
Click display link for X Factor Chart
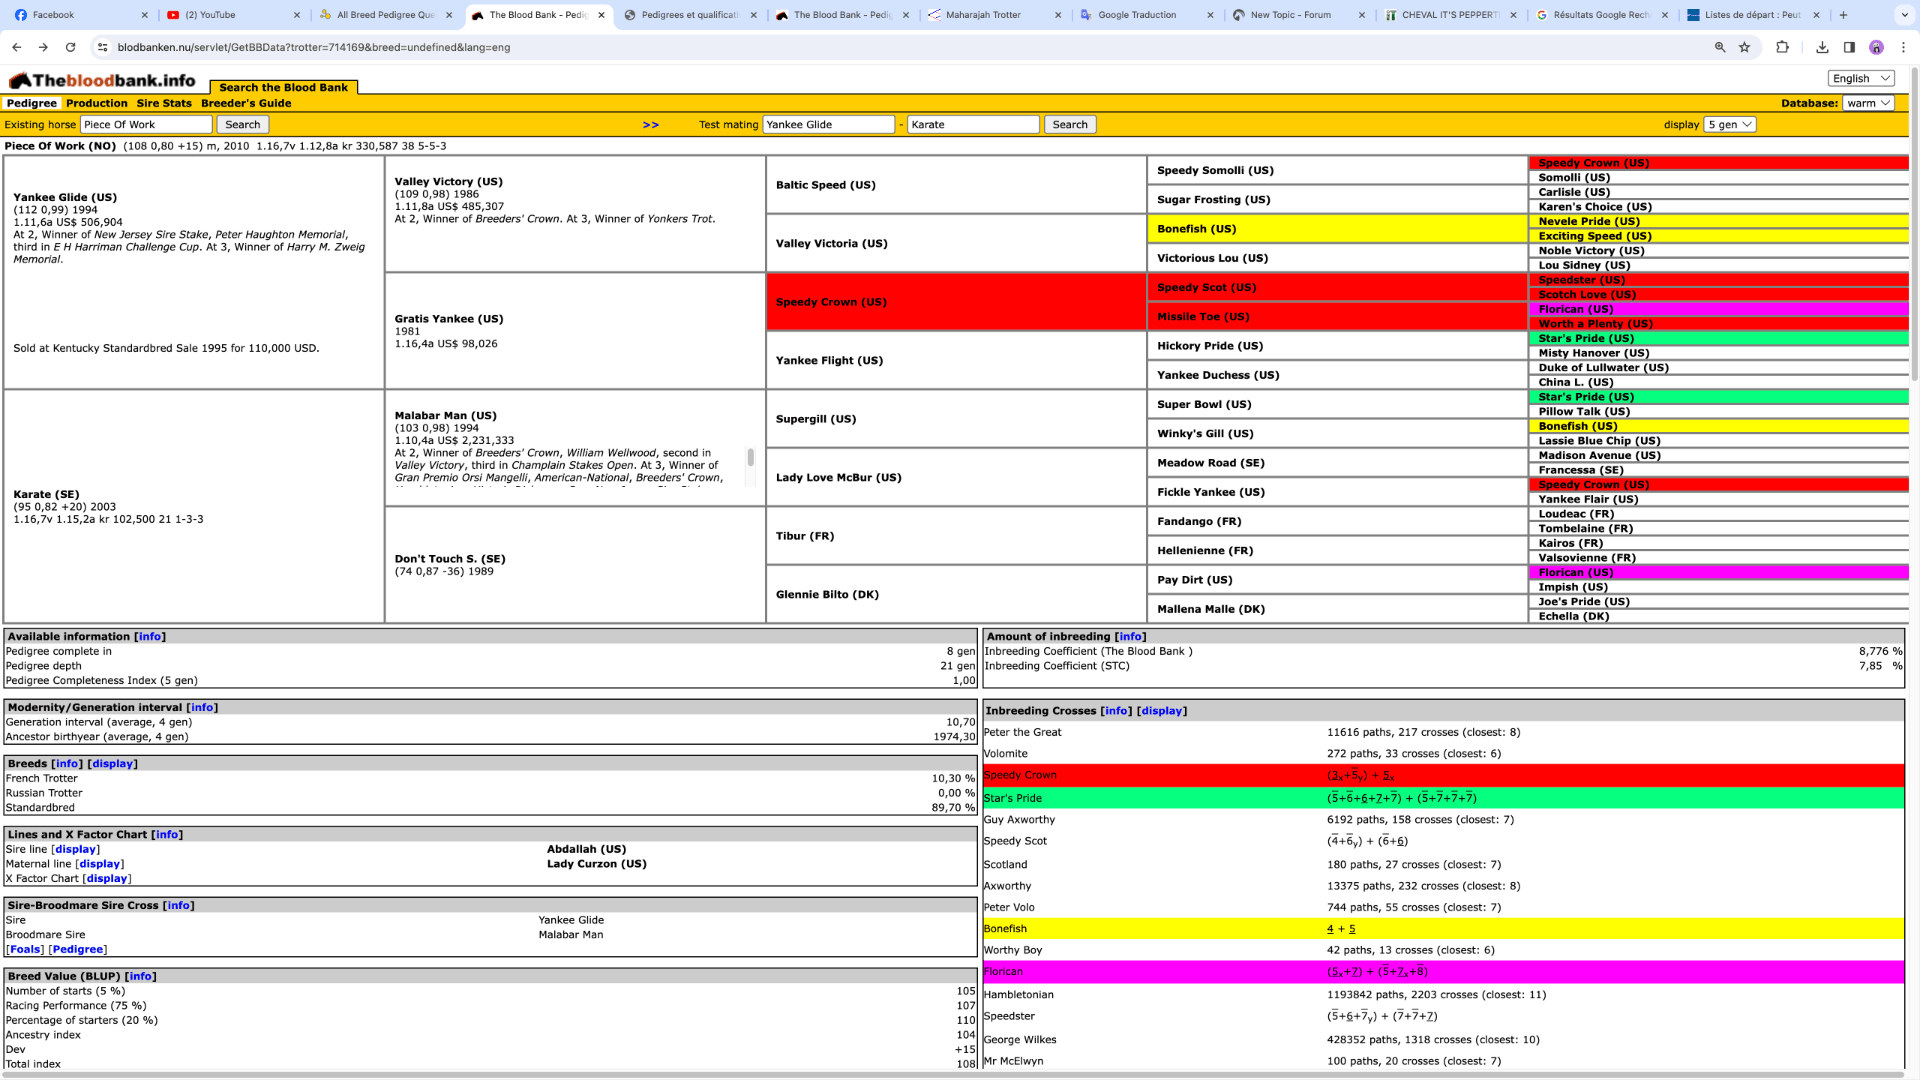pyautogui.click(x=107, y=879)
